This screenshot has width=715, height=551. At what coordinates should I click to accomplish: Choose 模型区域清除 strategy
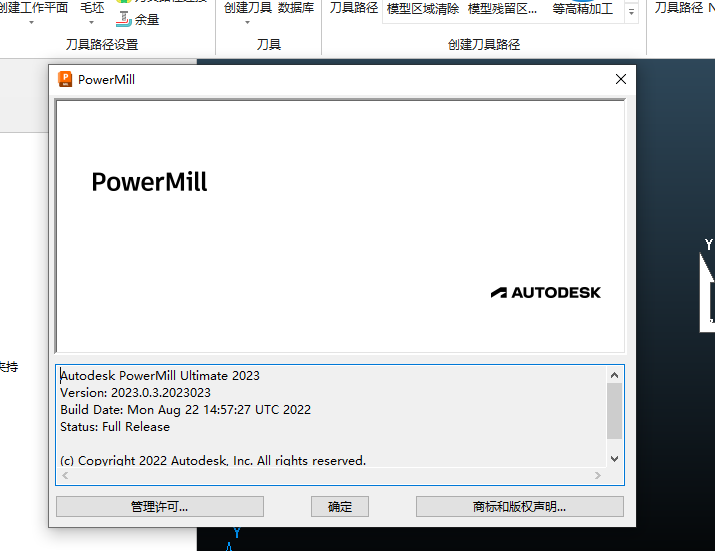tap(423, 9)
